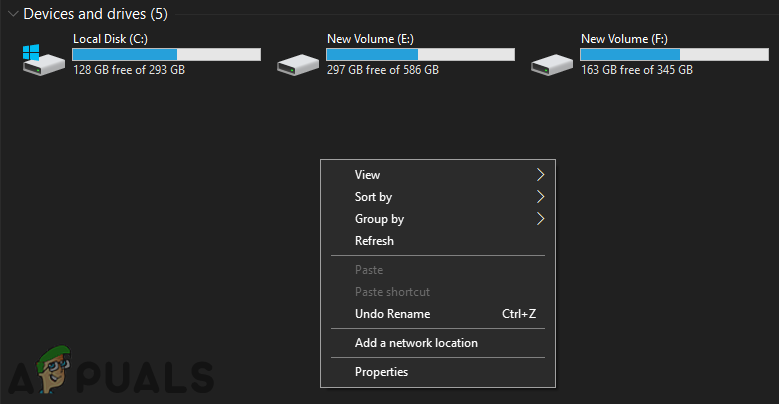Viewport: 779px width, 404px height.
Task: Click the New Volume (F:) label
Action: pos(624,39)
